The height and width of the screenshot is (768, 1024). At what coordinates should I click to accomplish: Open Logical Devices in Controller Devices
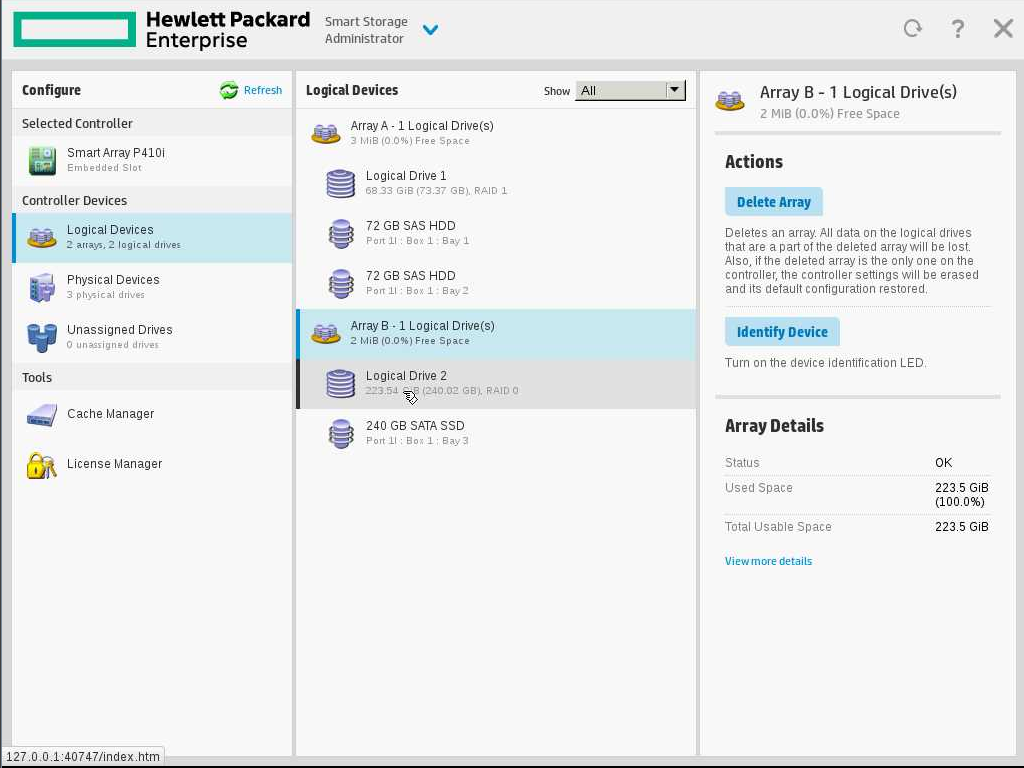pyautogui.click(x=152, y=238)
